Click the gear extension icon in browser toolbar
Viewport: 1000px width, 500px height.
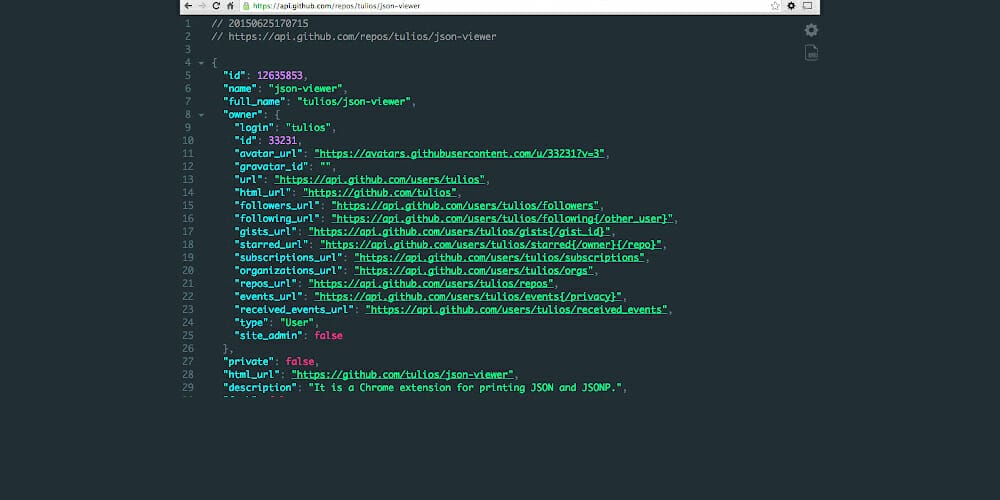point(791,6)
